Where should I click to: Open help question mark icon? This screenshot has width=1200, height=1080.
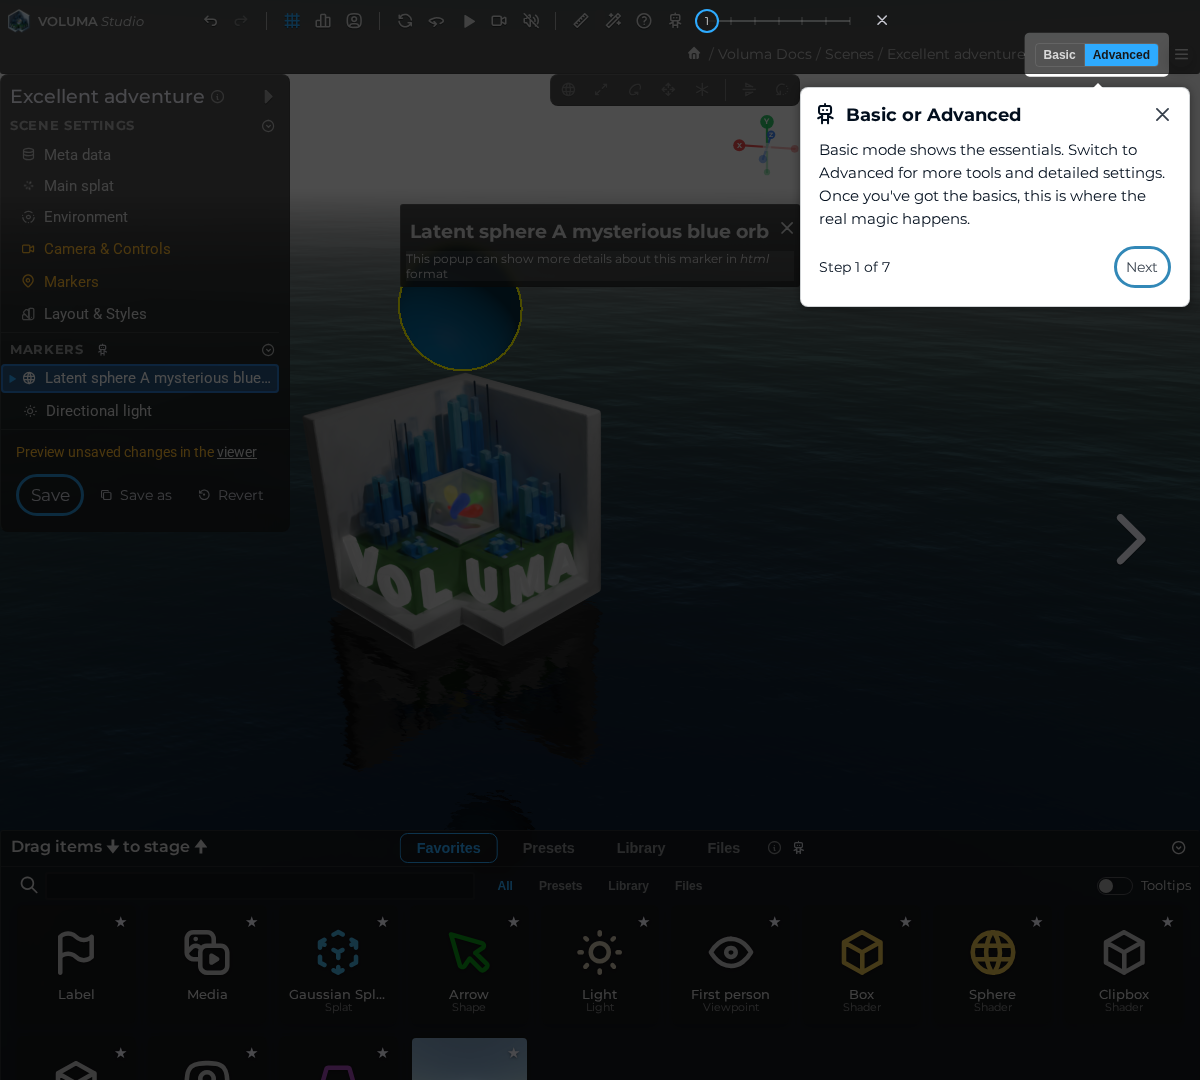pyautogui.click(x=644, y=21)
